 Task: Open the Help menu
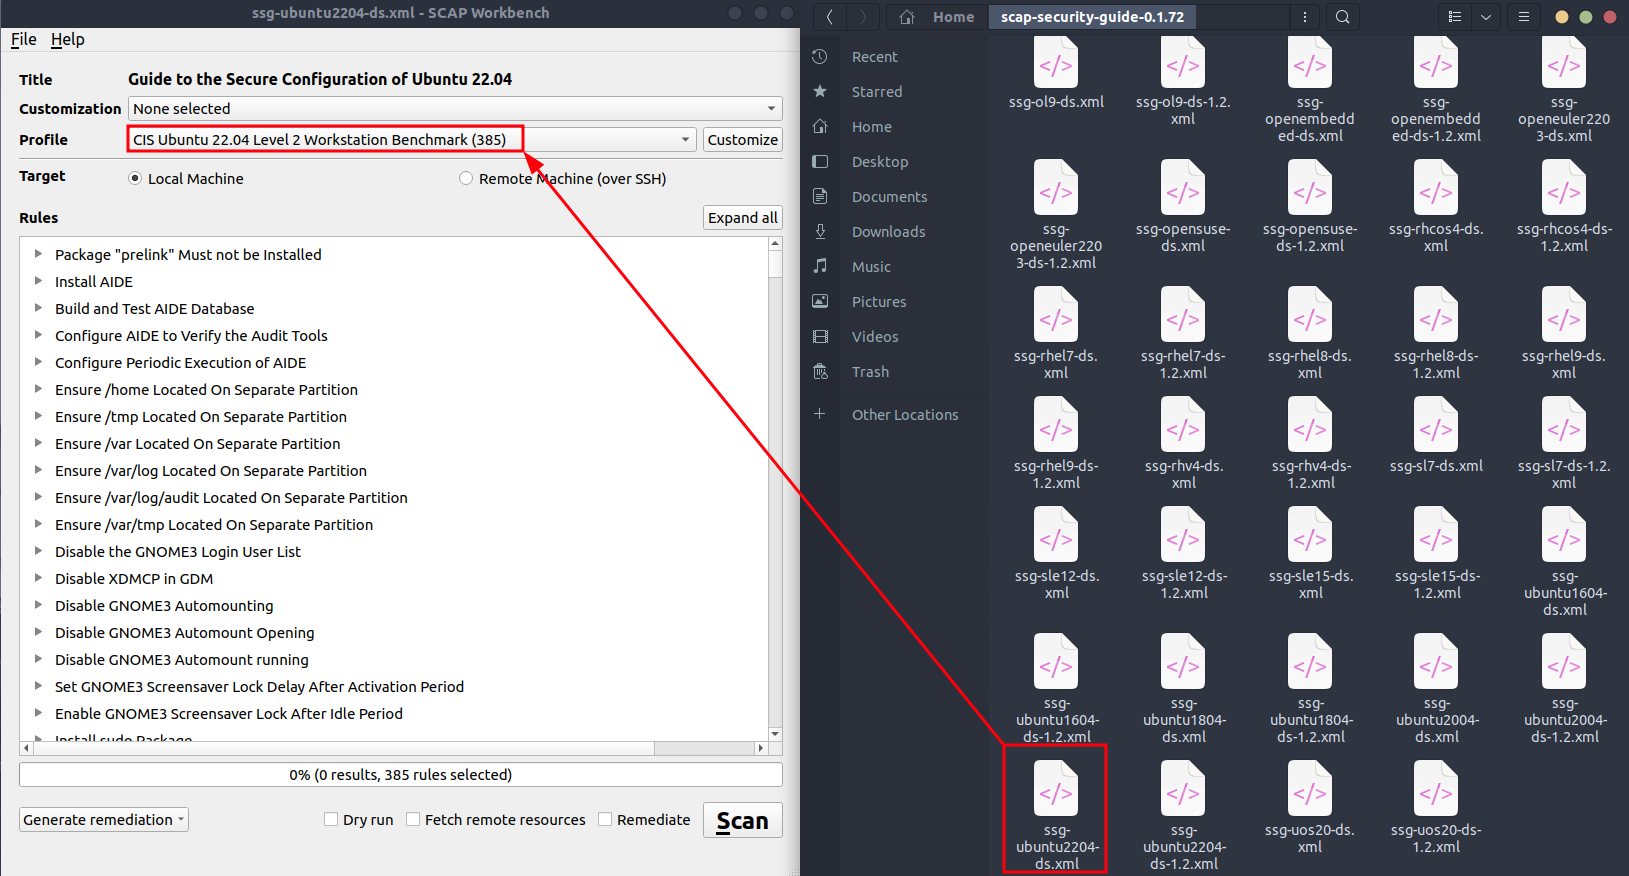tap(68, 39)
